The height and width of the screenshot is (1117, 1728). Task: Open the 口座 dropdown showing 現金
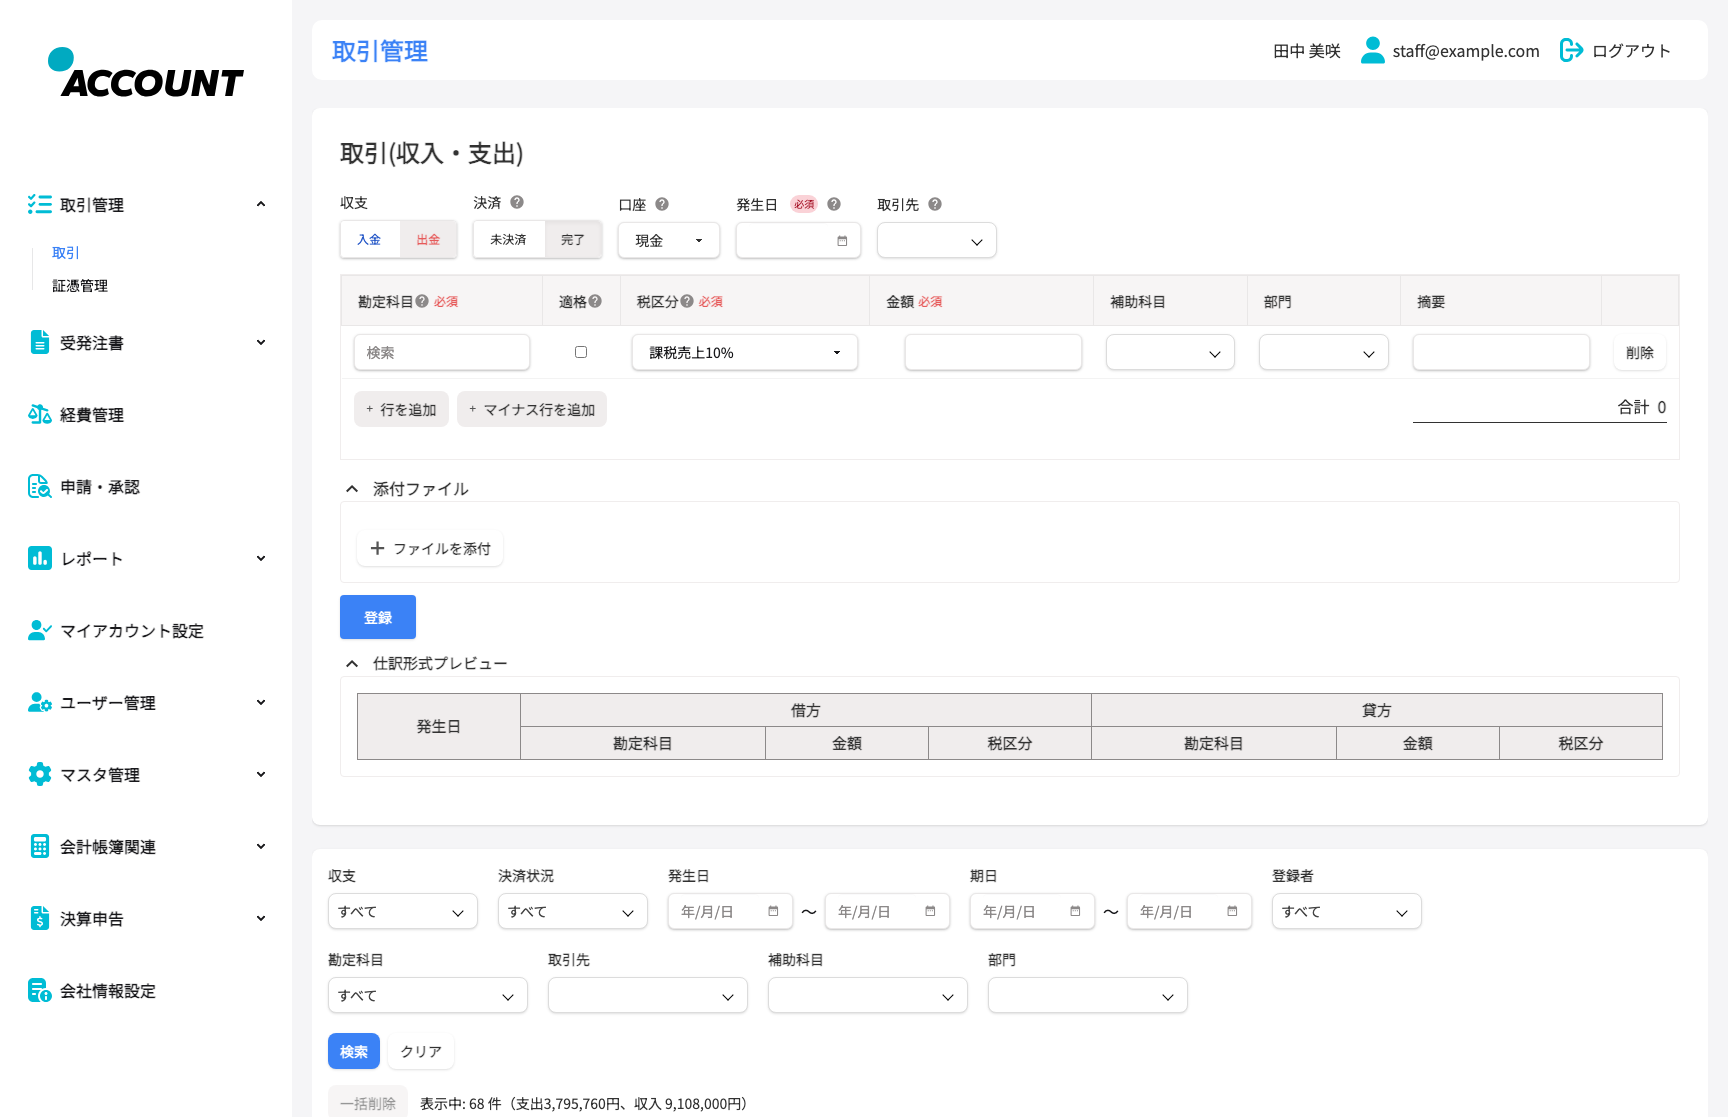(x=669, y=240)
